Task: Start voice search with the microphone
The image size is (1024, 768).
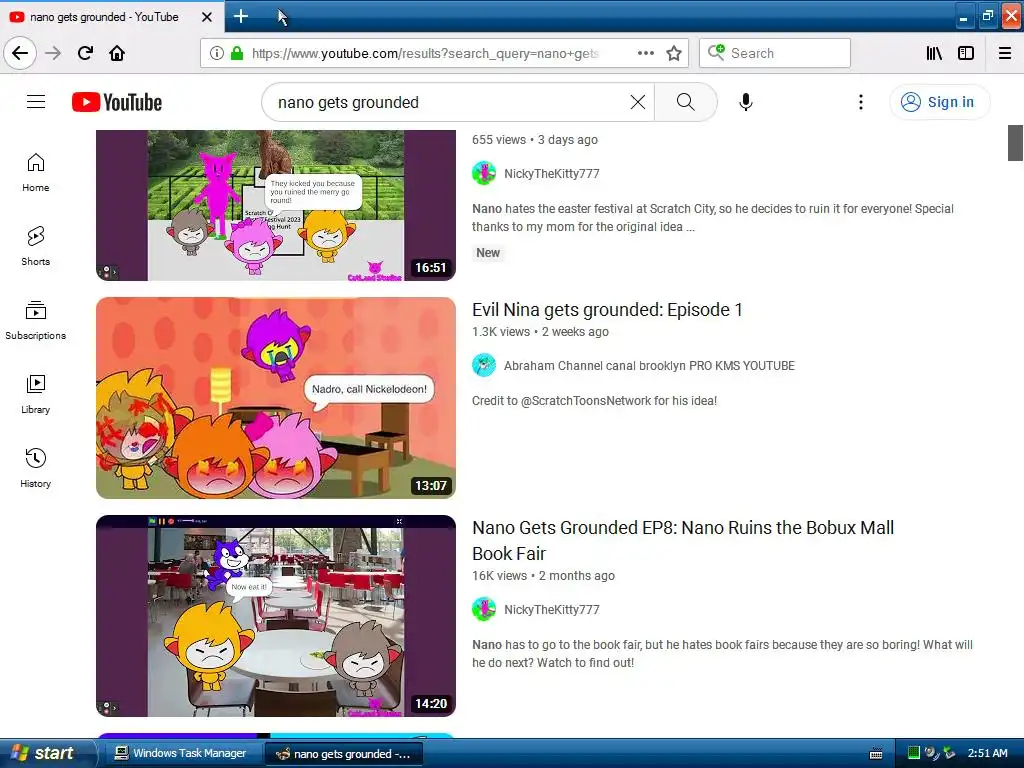Action: 745,102
